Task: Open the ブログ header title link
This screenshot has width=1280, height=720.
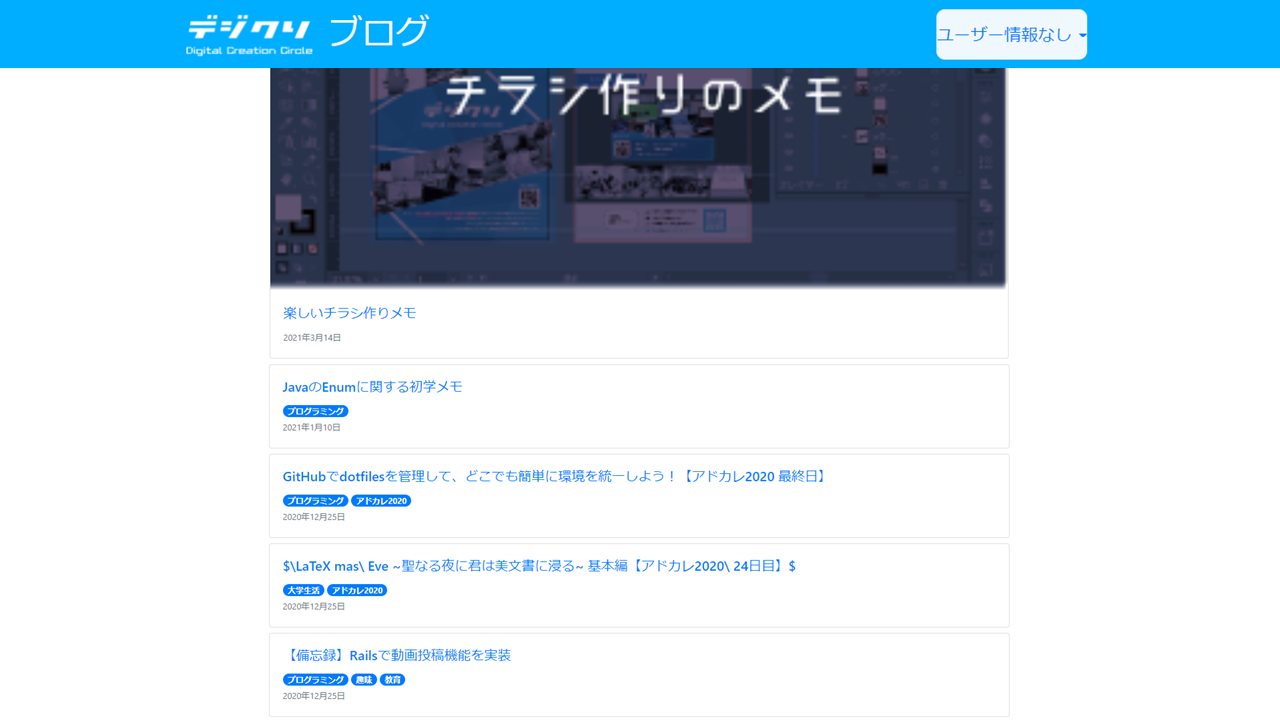Action: (379, 32)
